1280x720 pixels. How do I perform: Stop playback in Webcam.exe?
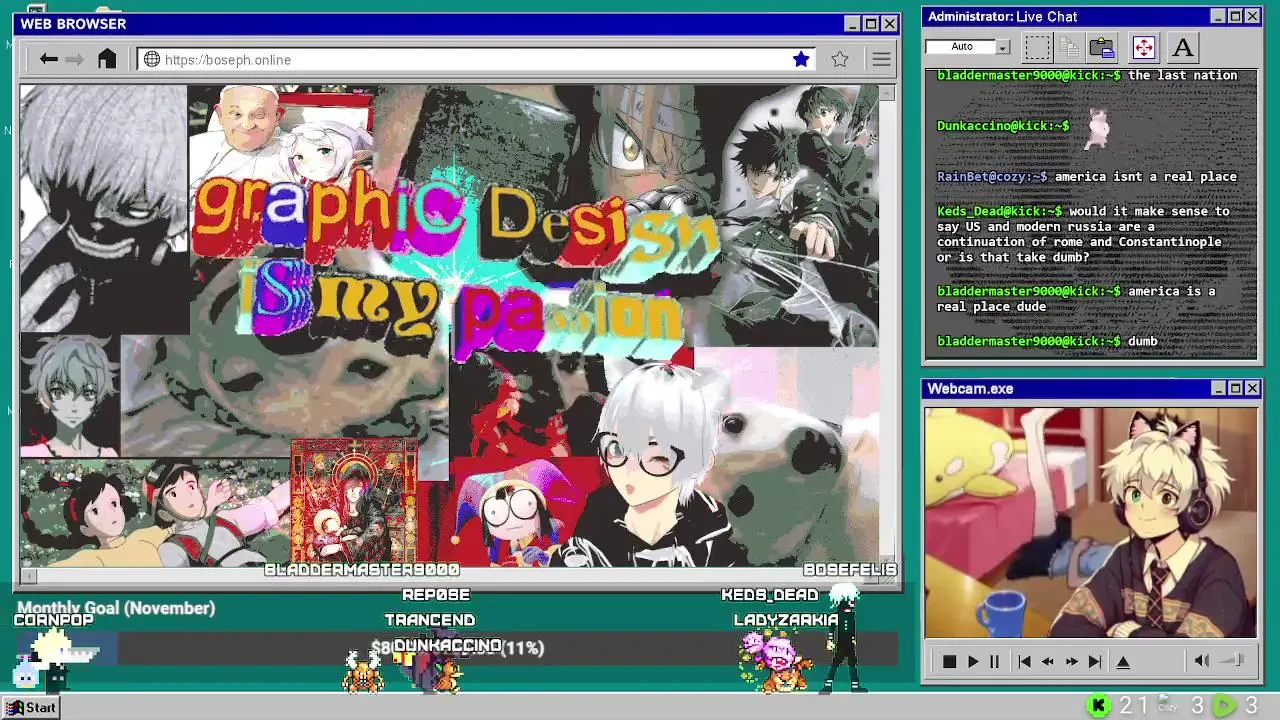pos(949,661)
